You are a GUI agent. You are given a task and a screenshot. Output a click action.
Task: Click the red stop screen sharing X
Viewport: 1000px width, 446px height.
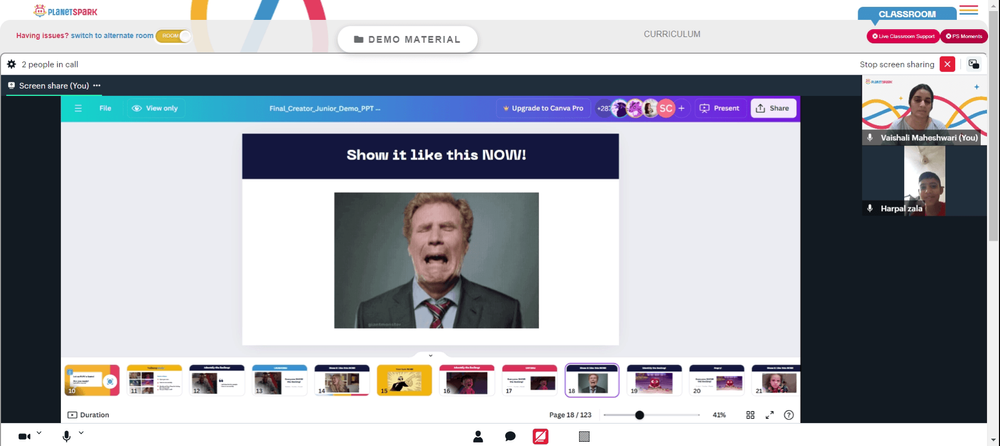[x=948, y=64]
